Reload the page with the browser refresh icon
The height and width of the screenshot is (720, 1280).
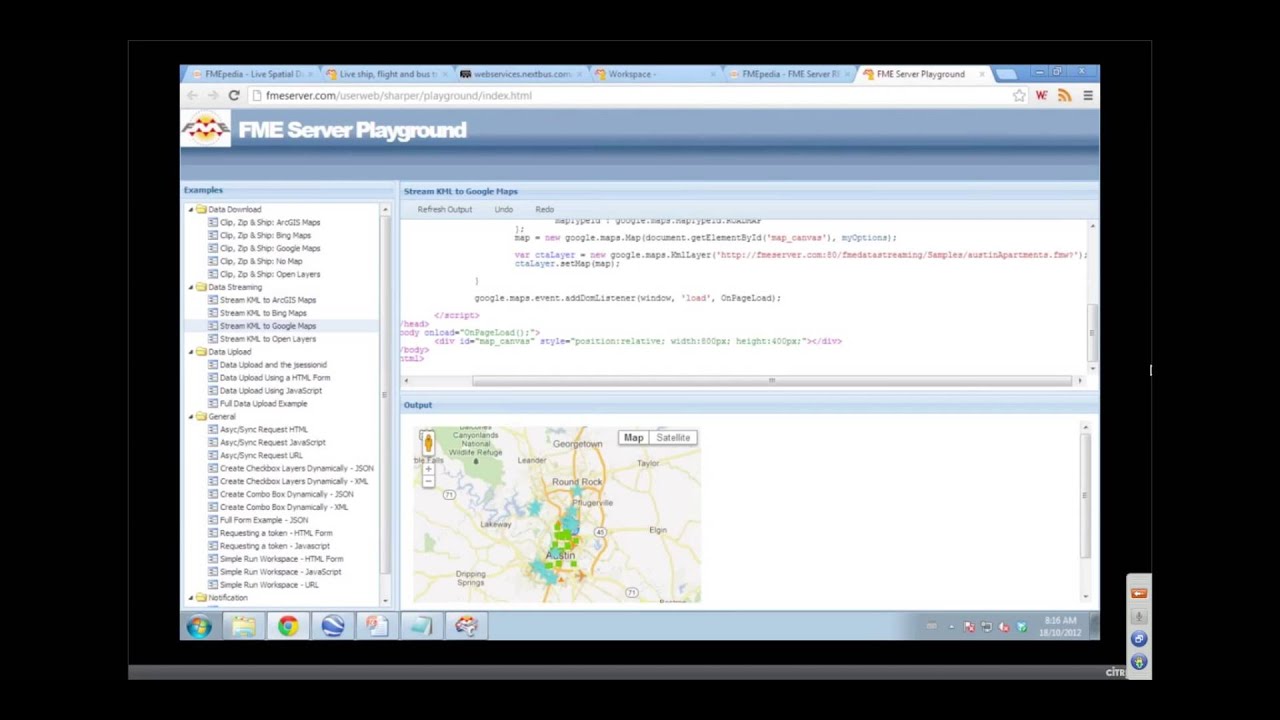tap(233, 95)
